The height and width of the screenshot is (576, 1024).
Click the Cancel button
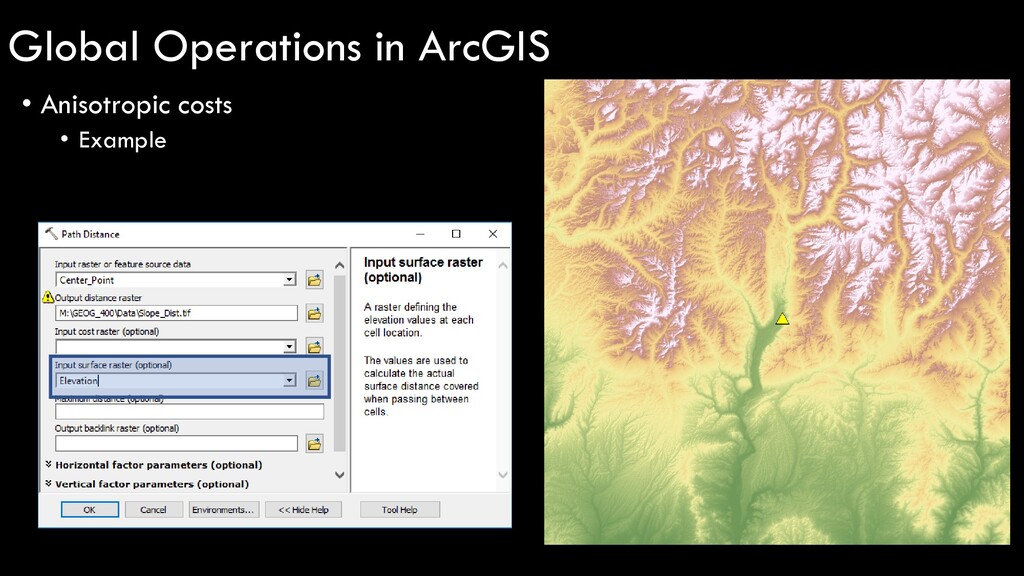point(153,509)
